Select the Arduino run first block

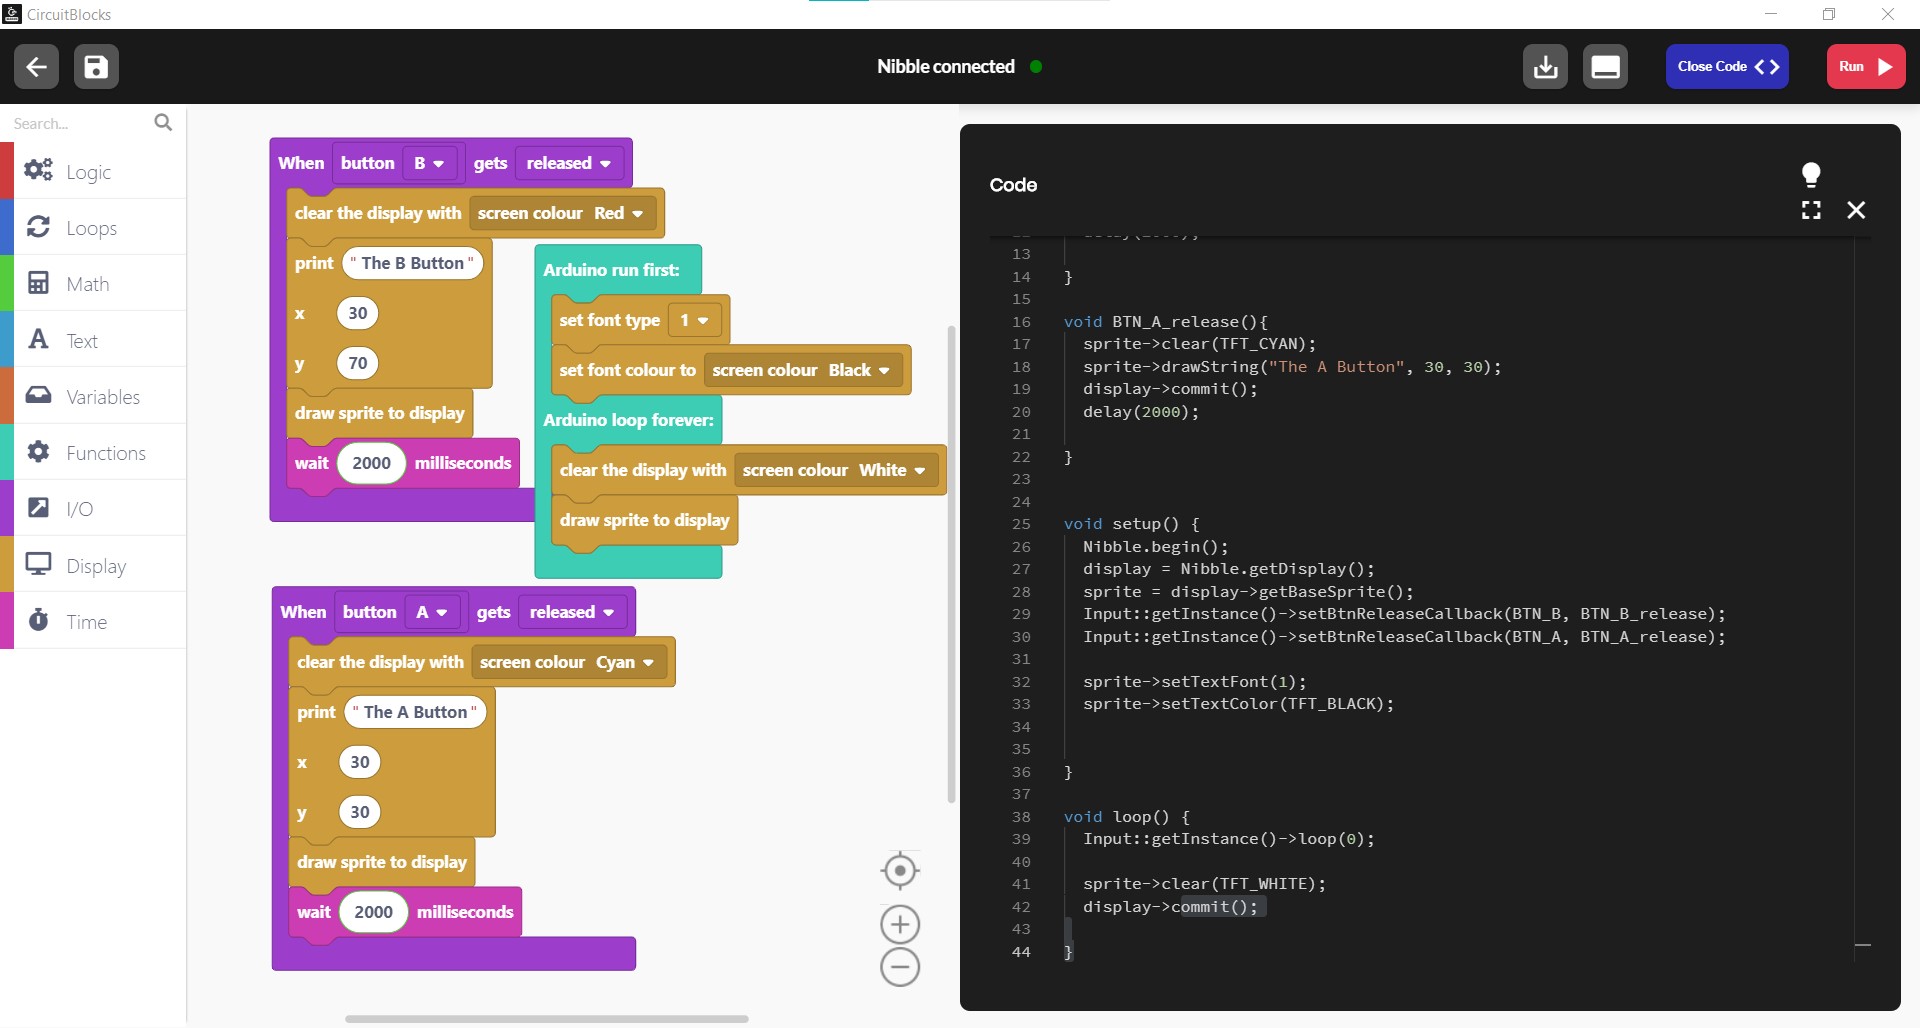pos(611,270)
